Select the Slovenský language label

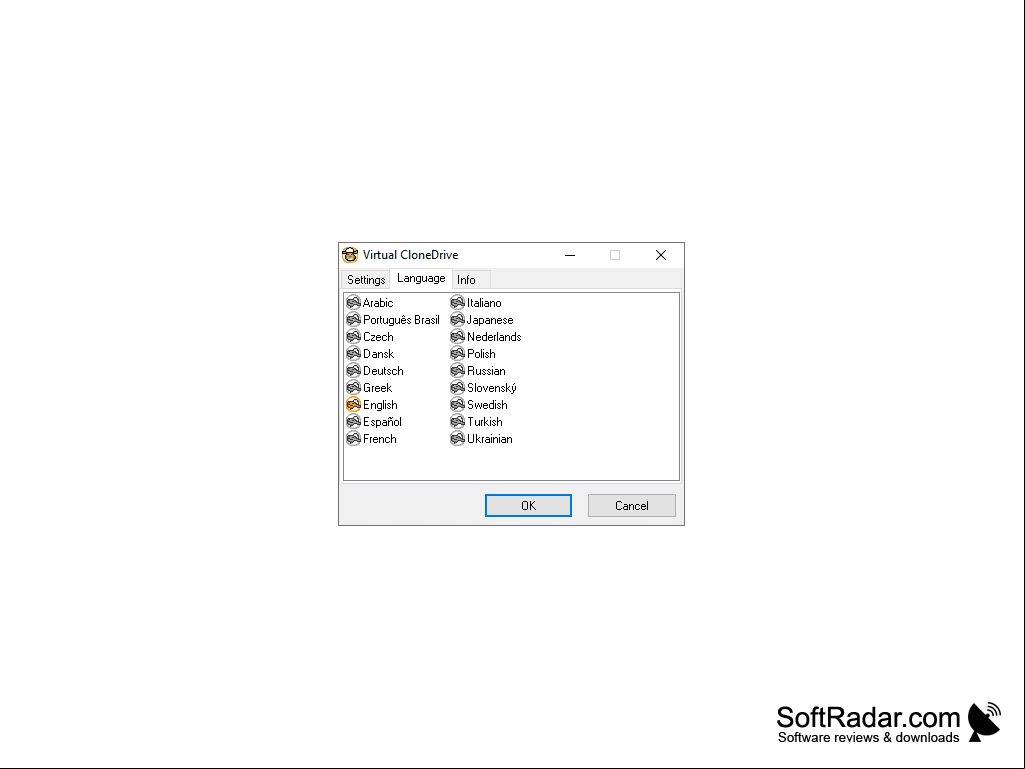tap(492, 388)
